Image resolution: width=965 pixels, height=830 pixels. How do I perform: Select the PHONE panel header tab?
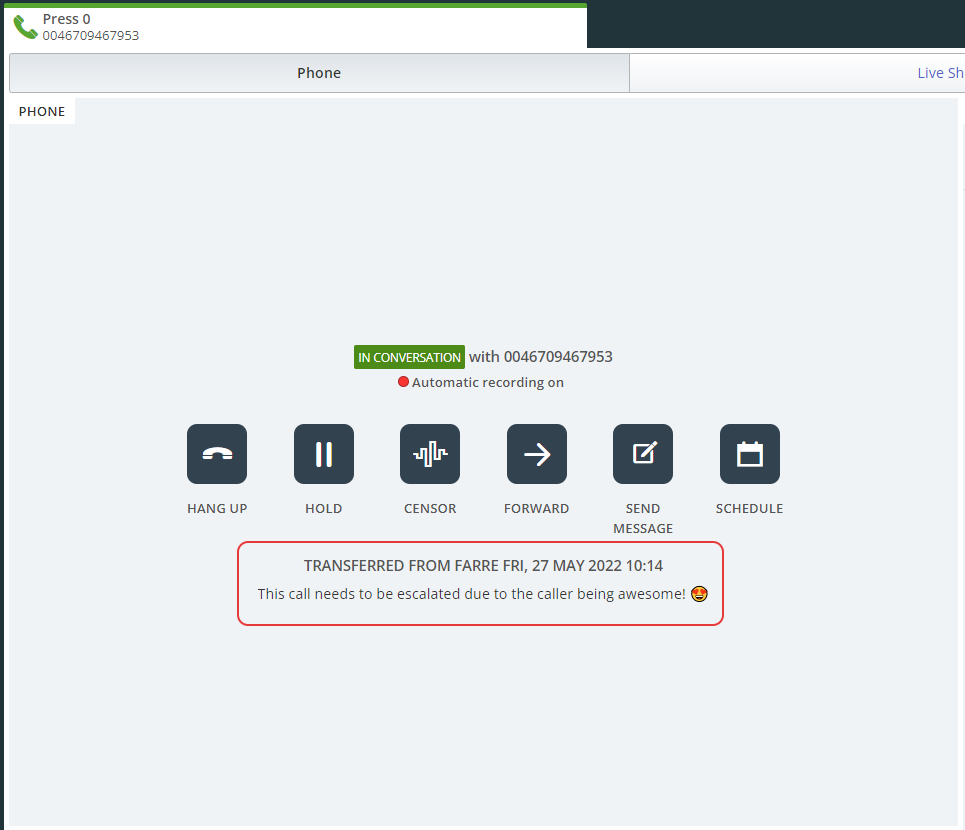[42, 111]
